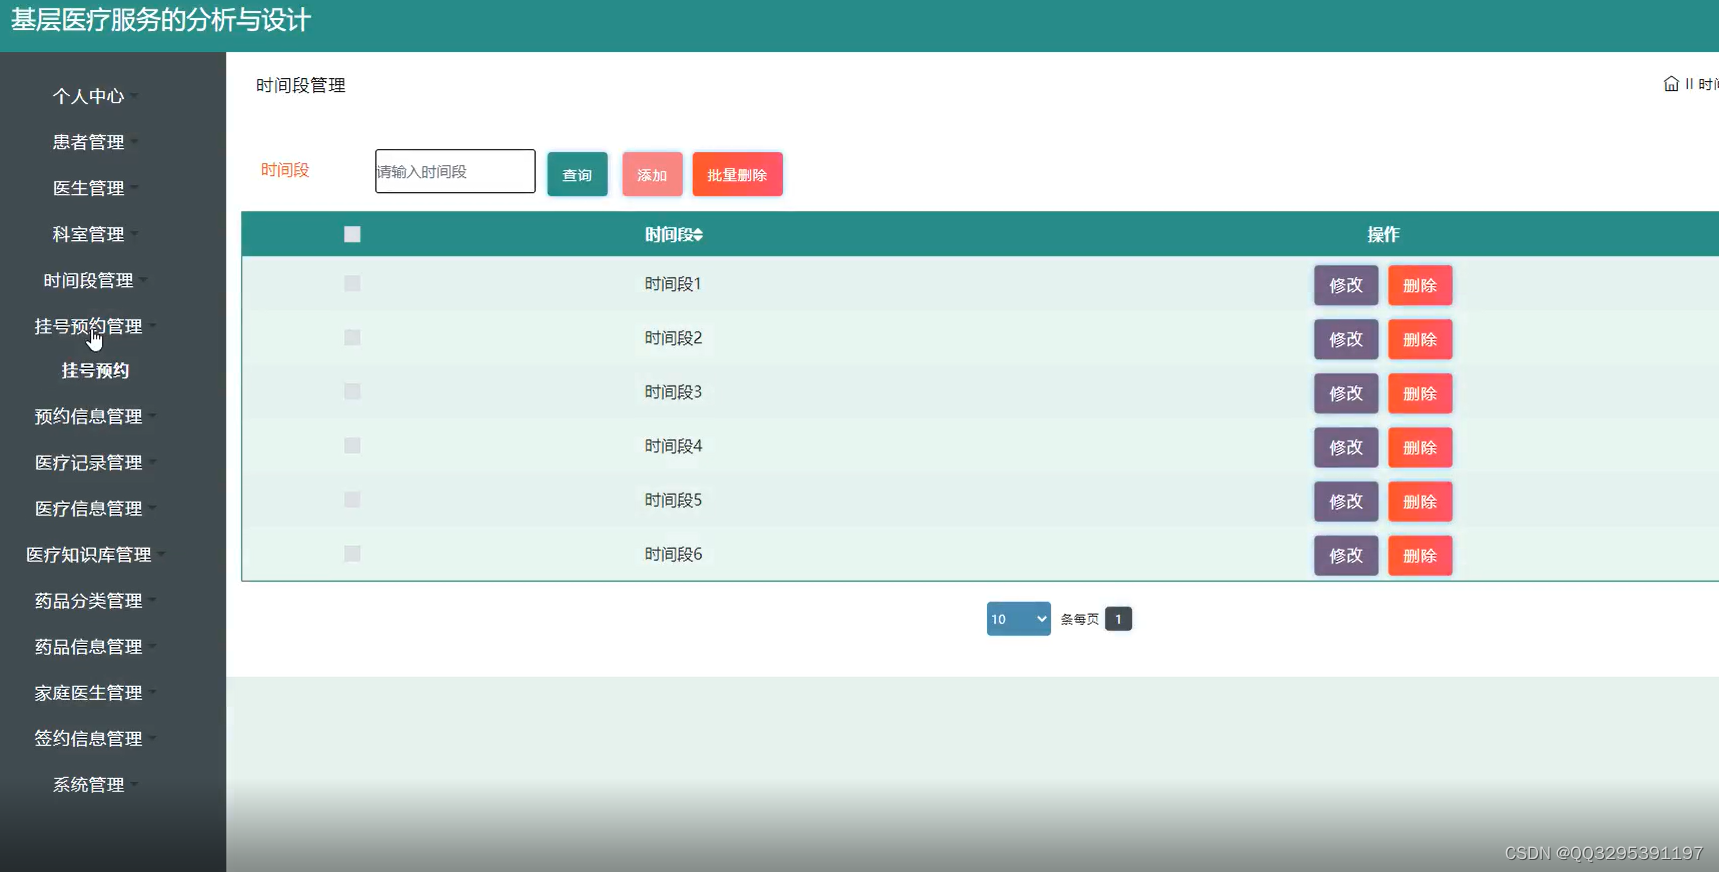Expand 医生管理 sidebar menu

tap(94, 188)
